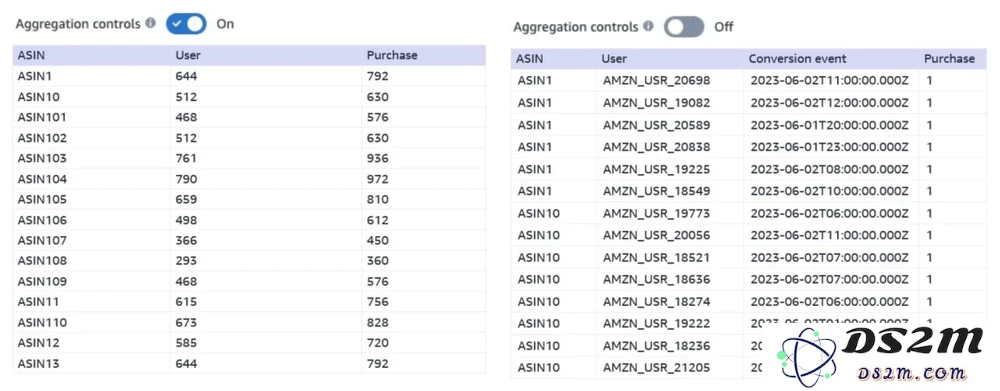This screenshot has height=391, width=1000.
Task: Click purchase value 972 for ASIN104
Action: coord(378,179)
